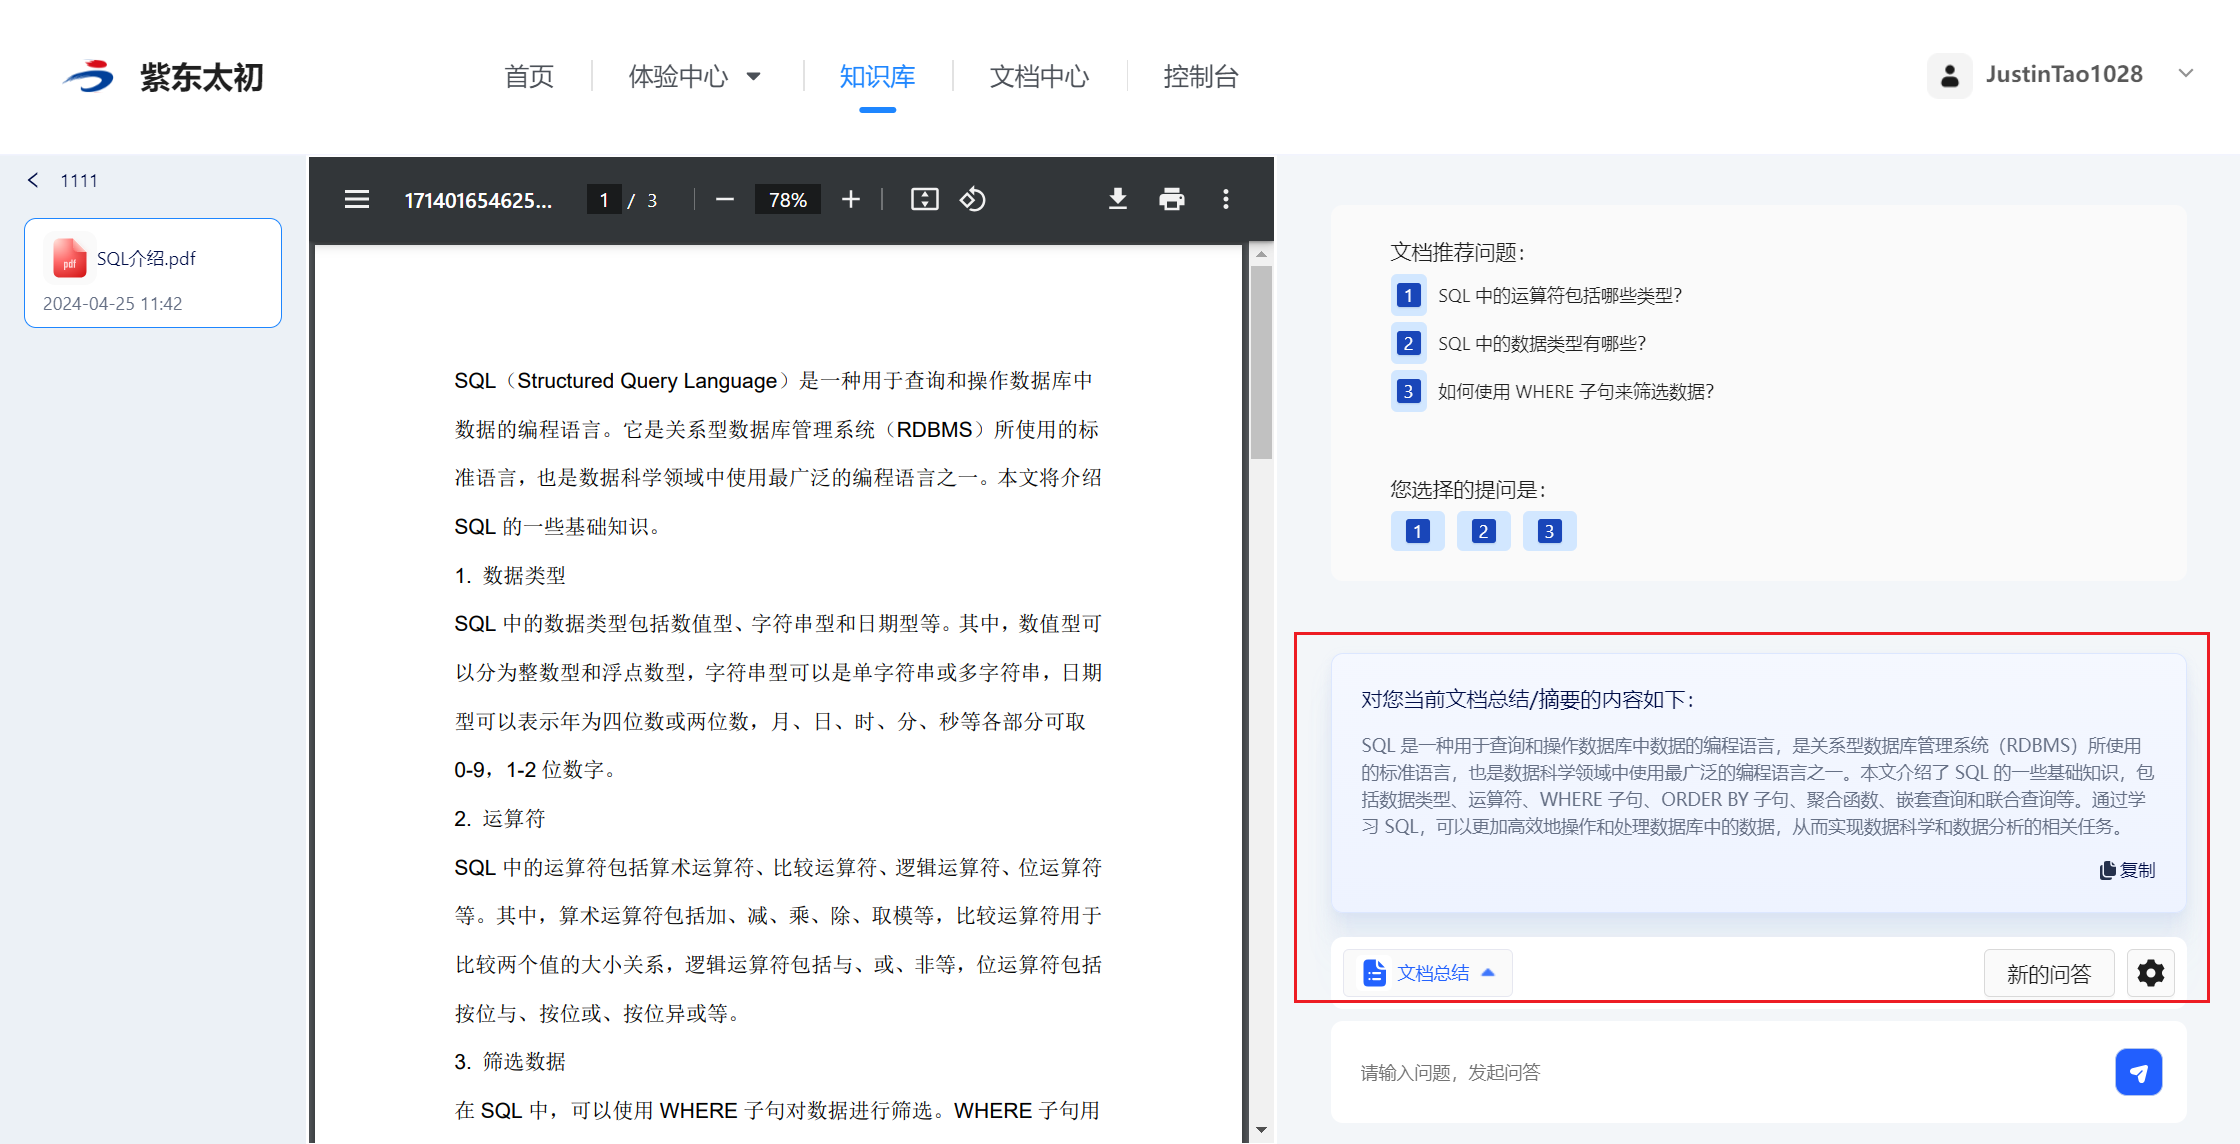Click number 1 badge beside the 运算符 question

point(1408,296)
